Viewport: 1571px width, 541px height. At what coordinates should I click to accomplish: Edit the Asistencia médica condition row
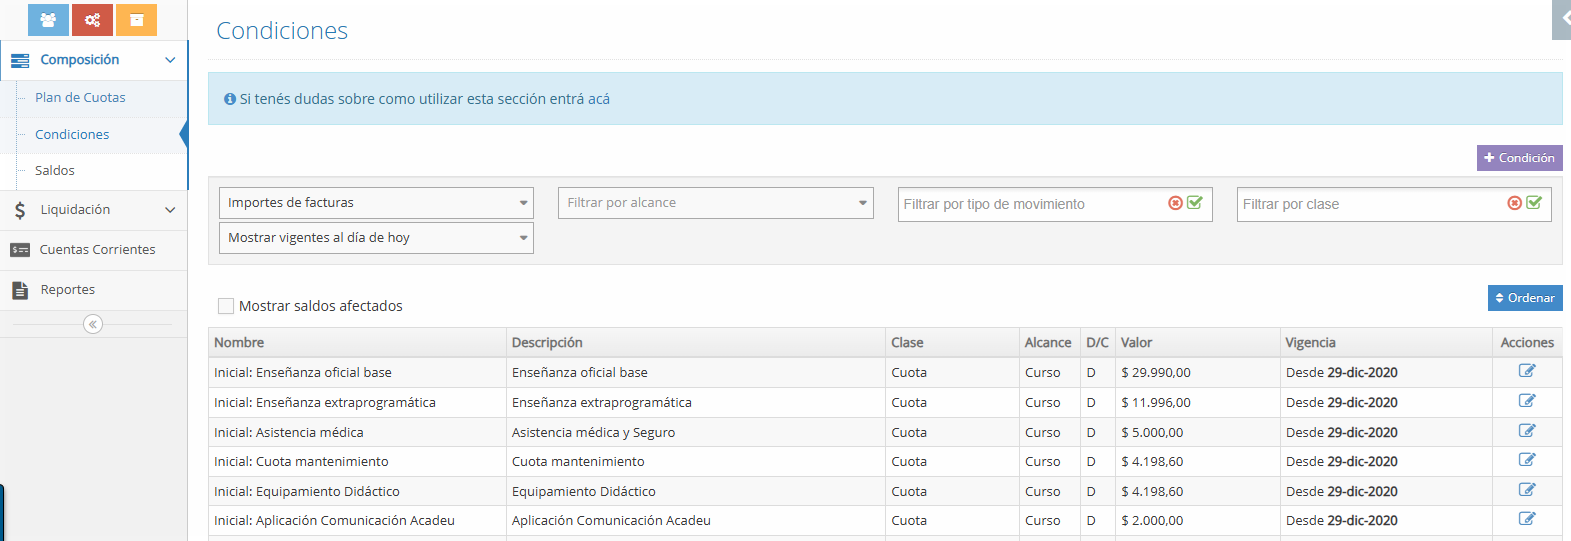coord(1526,431)
